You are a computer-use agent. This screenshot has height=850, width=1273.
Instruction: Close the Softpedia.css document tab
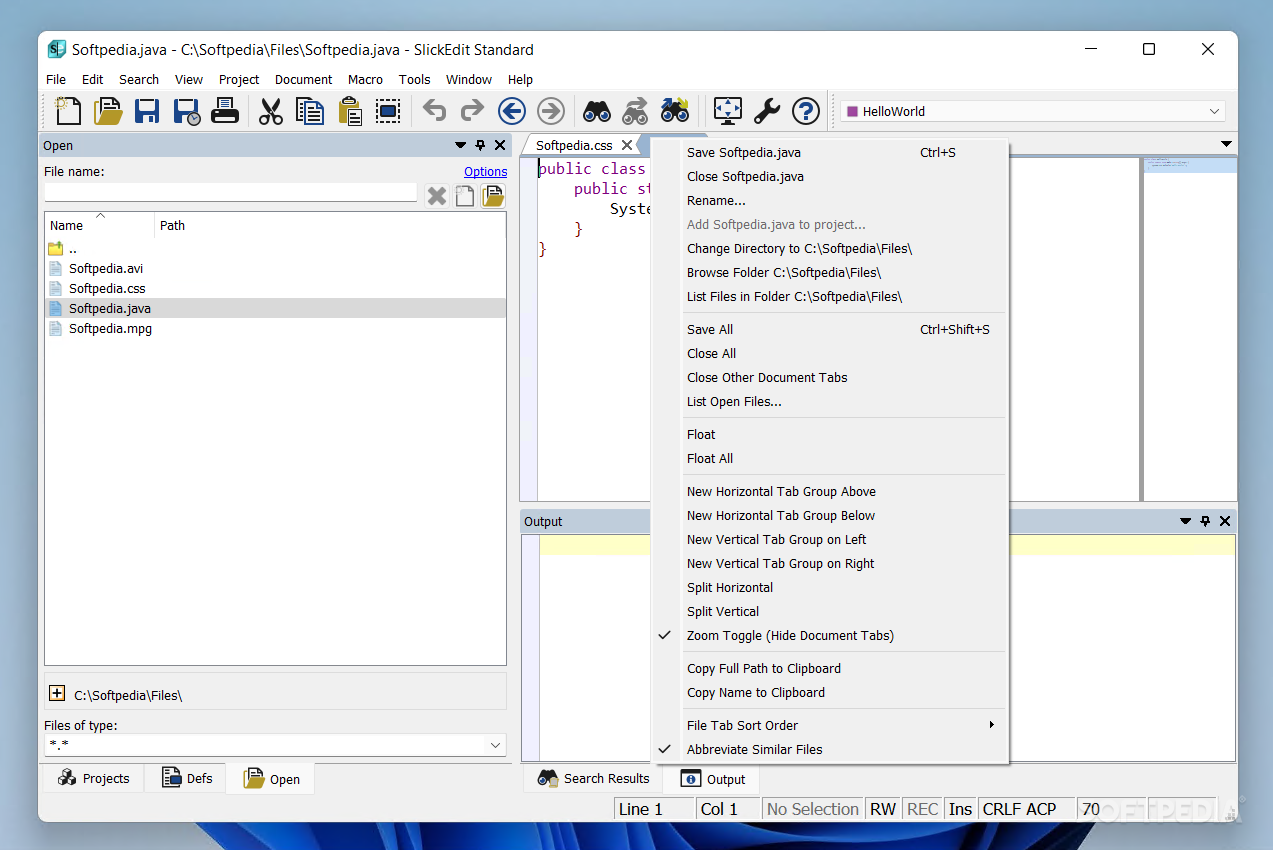pyautogui.click(x=627, y=146)
